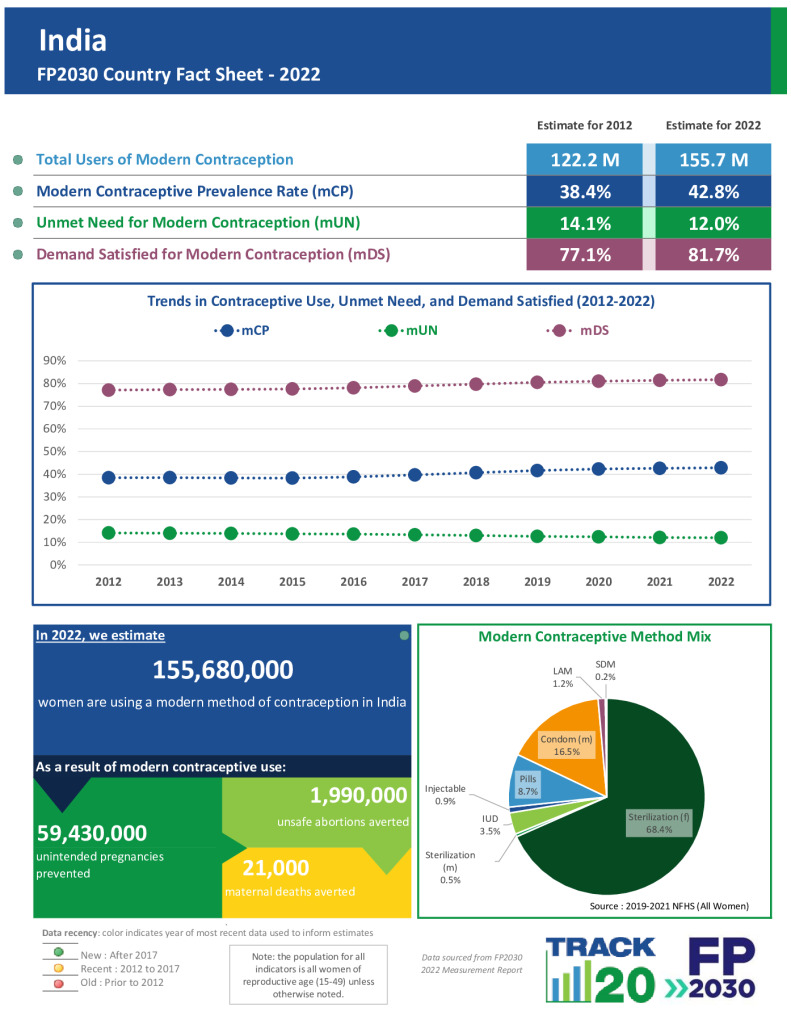Click the 'Data recency' legend heading
Screen dimensions: 791x1024
pyautogui.click(x=71, y=933)
